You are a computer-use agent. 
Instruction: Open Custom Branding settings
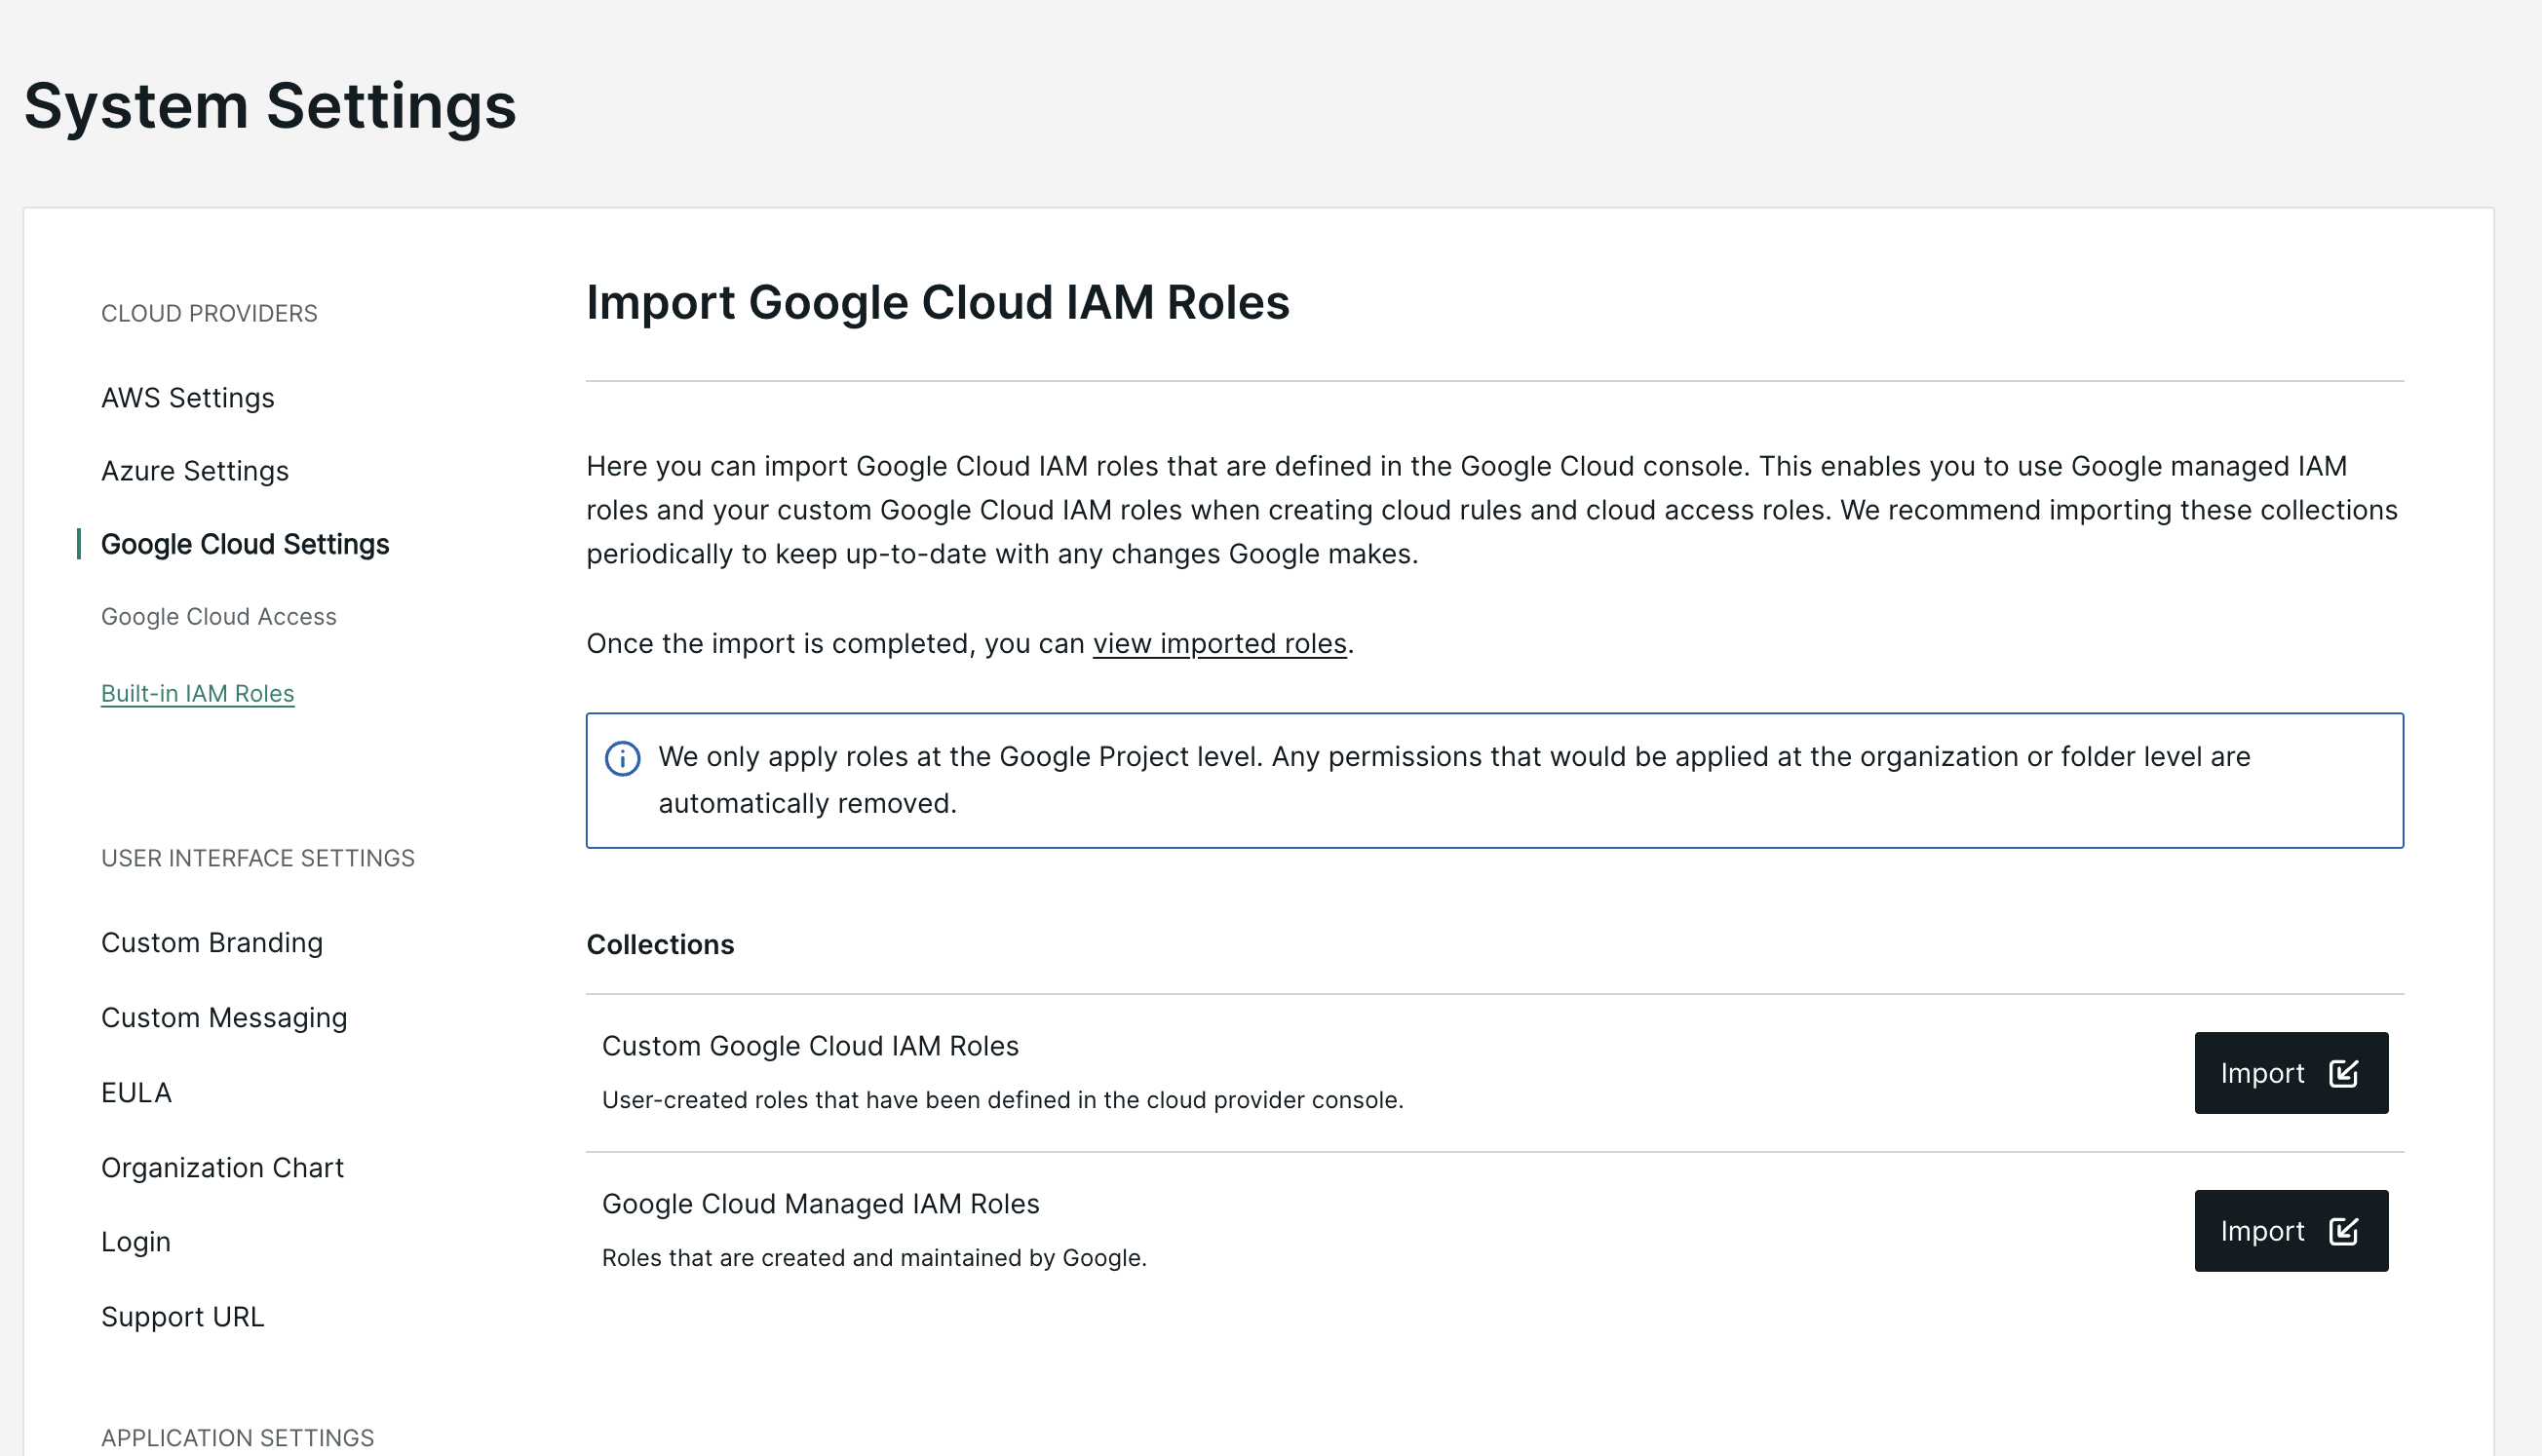click(212, 943)
